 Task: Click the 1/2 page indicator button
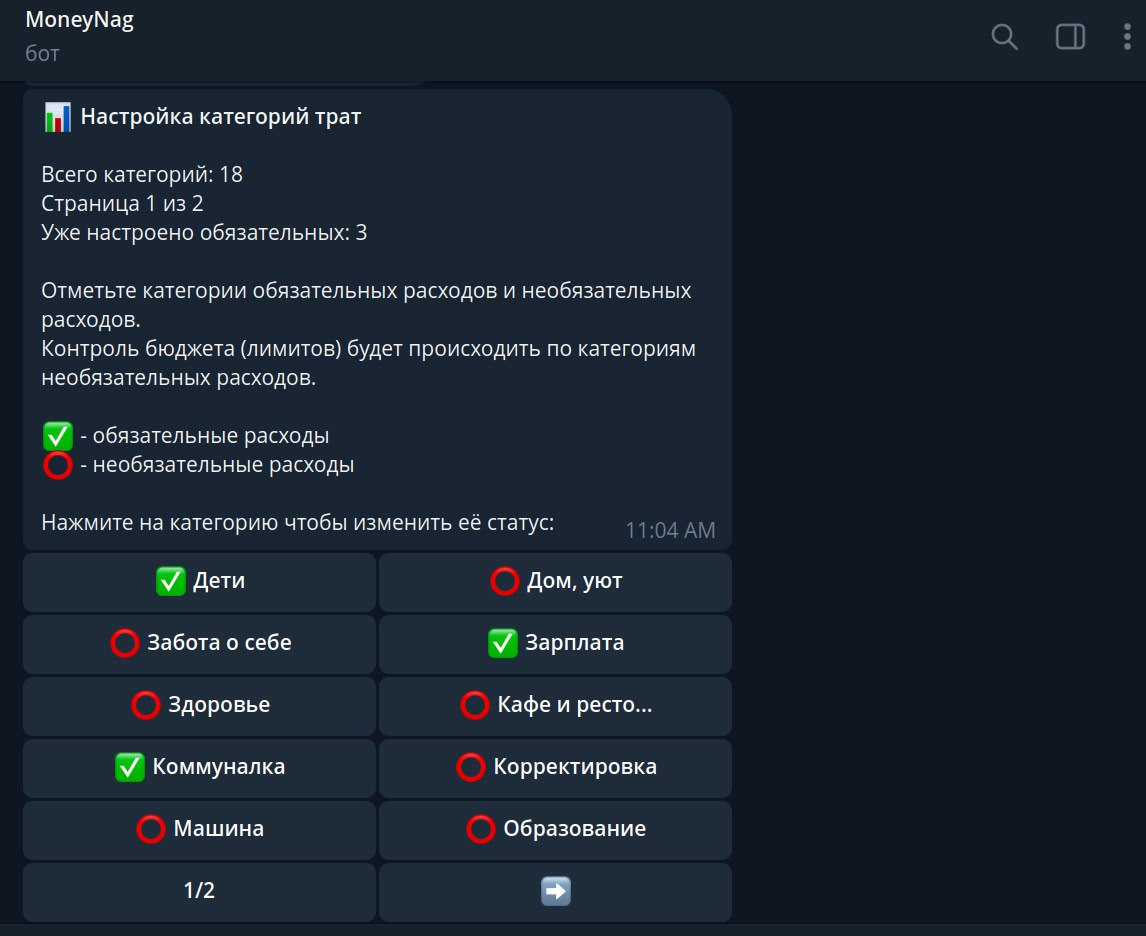click(200, 891)
